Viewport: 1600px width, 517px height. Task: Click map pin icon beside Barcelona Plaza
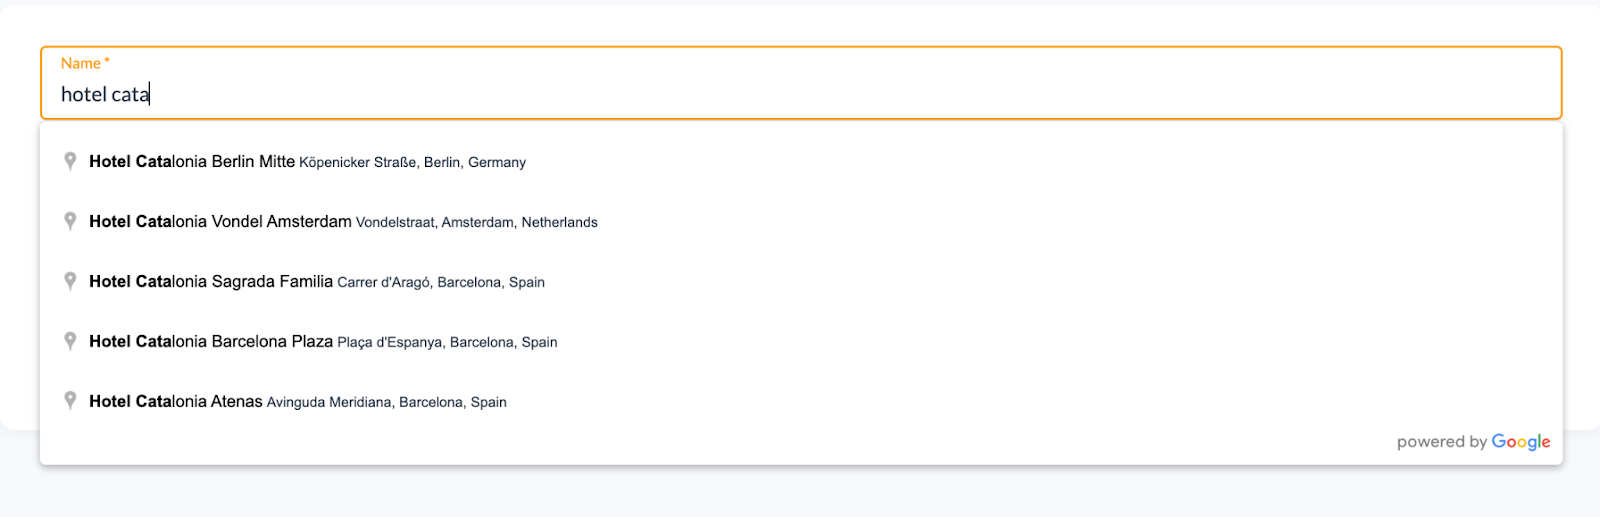70,341
